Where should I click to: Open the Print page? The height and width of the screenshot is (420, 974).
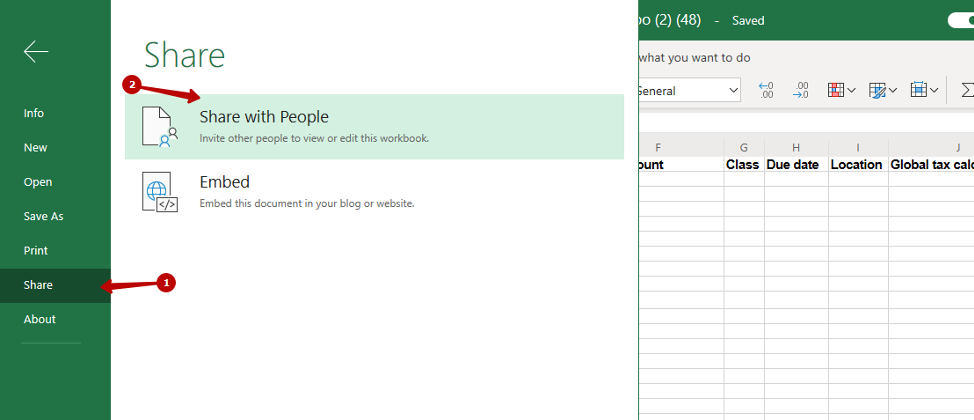coord(35,251)
